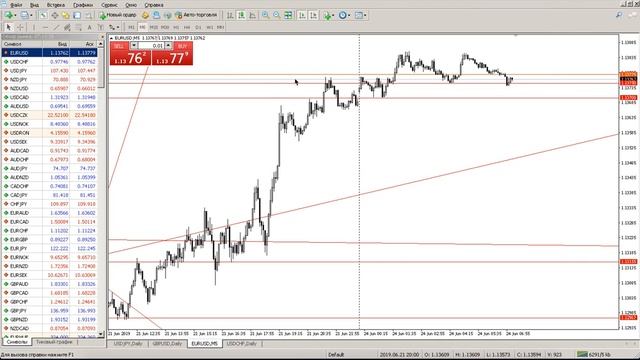
Task: Switch timeframe to H1
Action: (x=176, y=27)
